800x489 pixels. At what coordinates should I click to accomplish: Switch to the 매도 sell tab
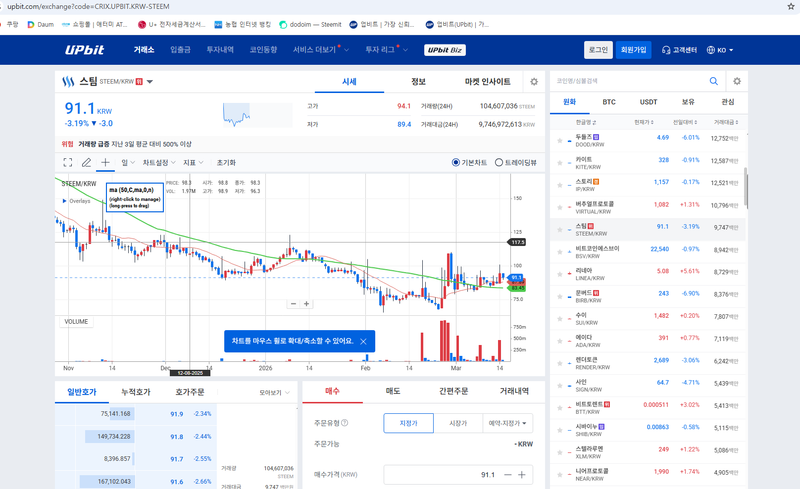(393, 391)
